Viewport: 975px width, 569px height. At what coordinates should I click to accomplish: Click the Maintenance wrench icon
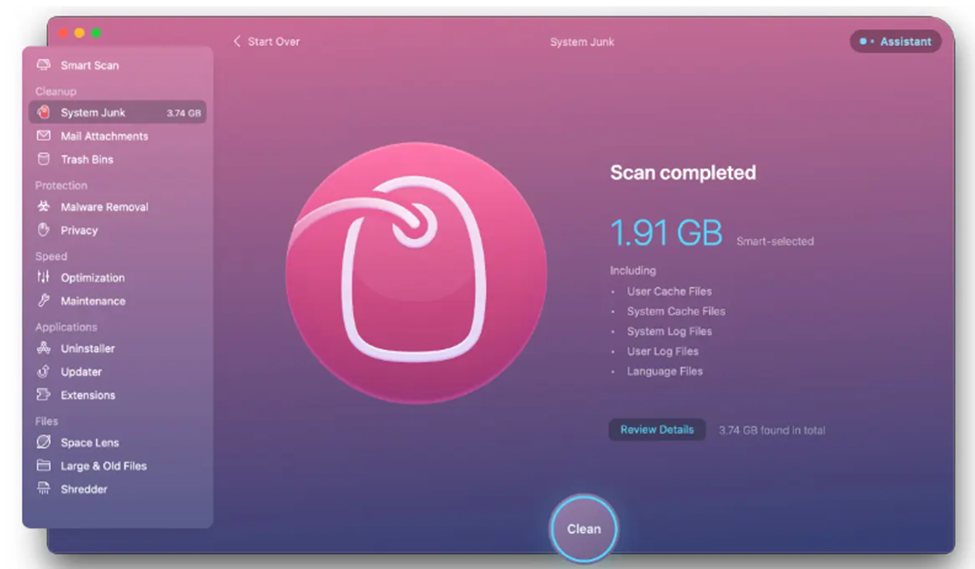[x=44, y=301]
